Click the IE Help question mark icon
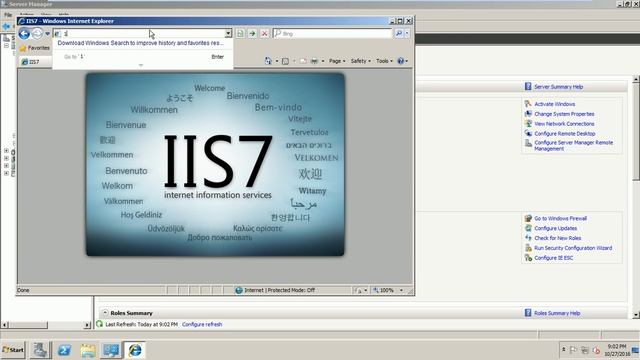Viewport: 640px width, 360px height. click(401, 61)
